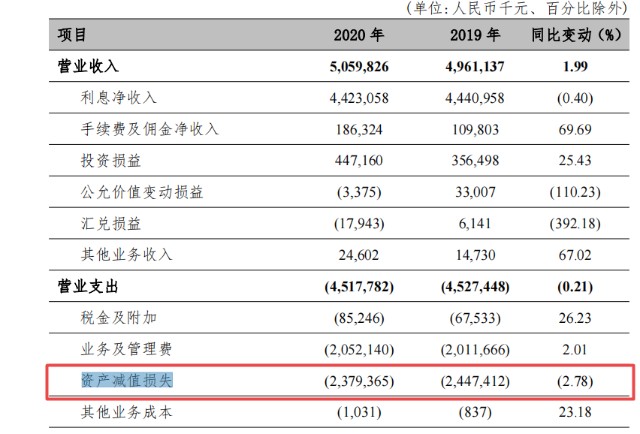Viewport: 640px width, 434px height.
Task: Select the 汇兑损益 row label
Action: [111, 223]
